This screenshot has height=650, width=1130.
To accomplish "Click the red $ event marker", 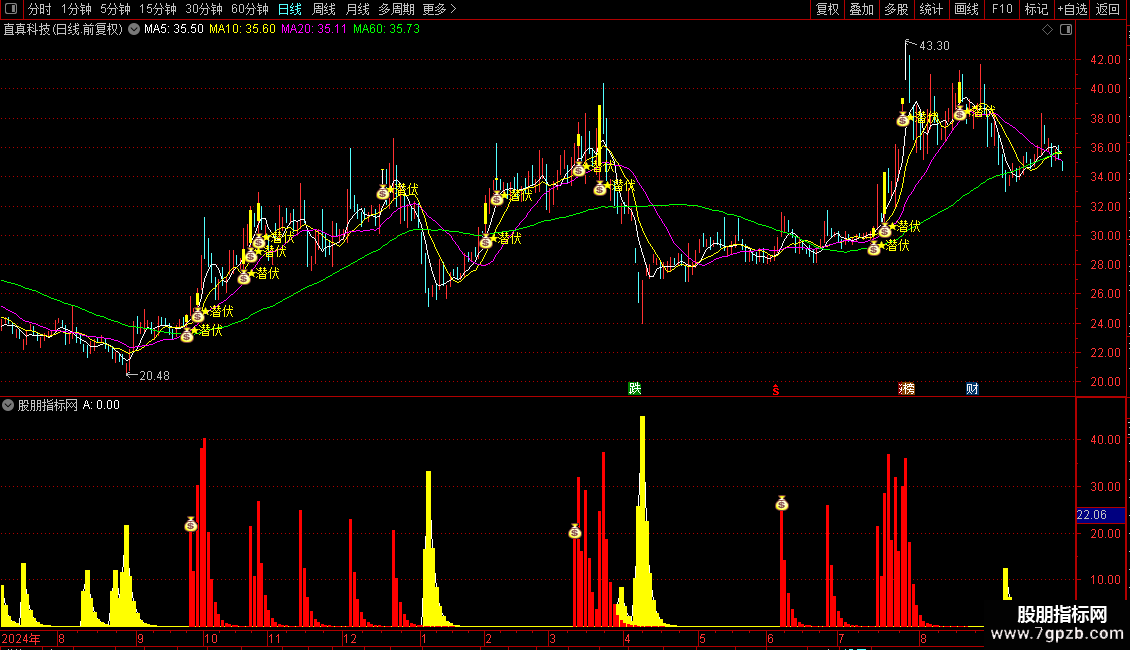I will (x=775, y=390).
